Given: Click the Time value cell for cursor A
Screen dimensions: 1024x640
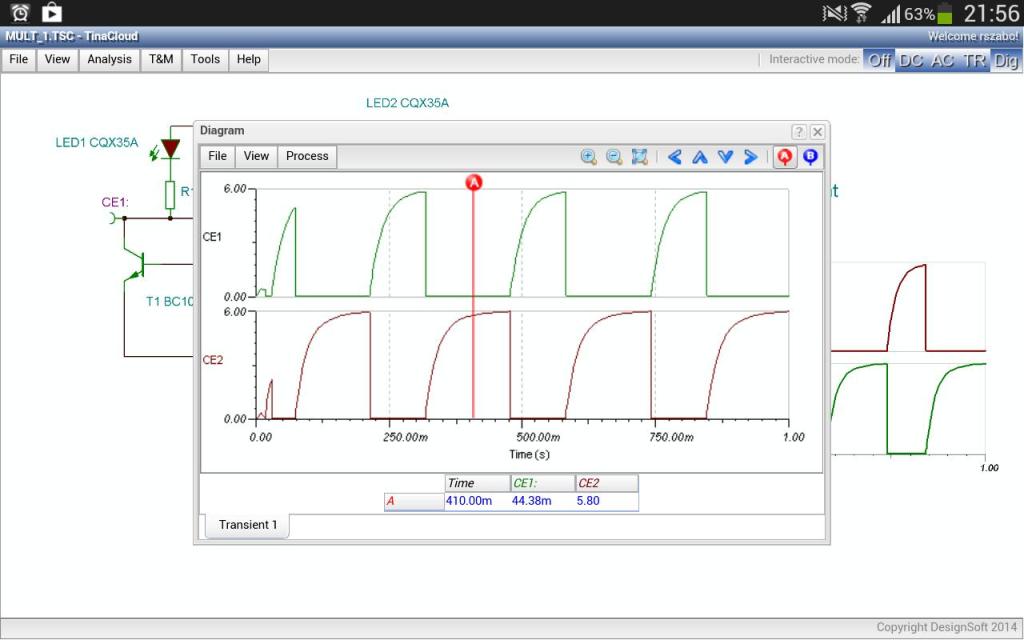Looking at the screenshot, I should (x=477, y=501).
